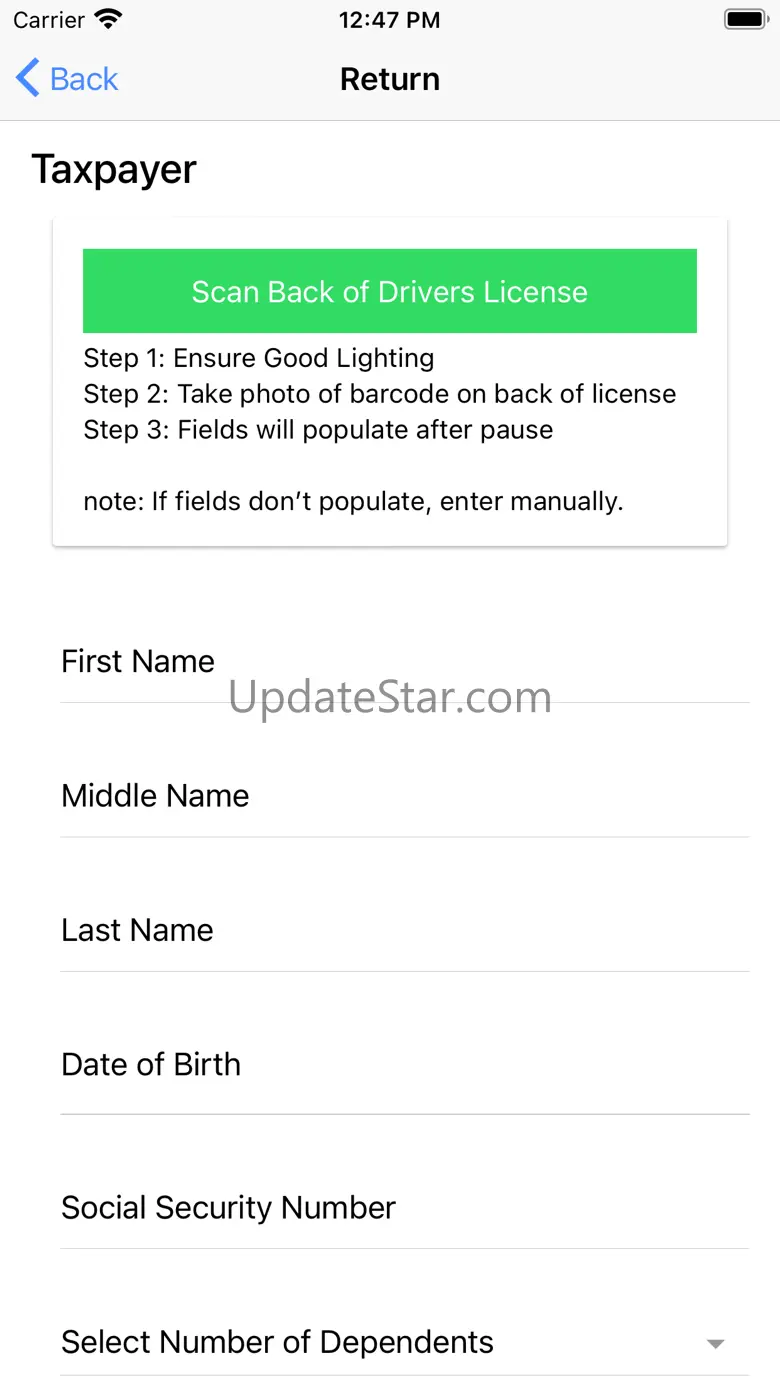Tap the green Scan Back of Drivers License button
The width and height of the screenshot is (780, 1387).
point(389,291)
